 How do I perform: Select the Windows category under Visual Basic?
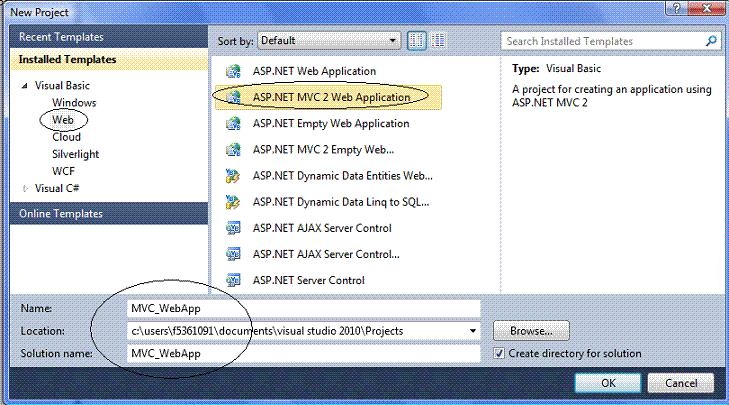click(74, 103)
